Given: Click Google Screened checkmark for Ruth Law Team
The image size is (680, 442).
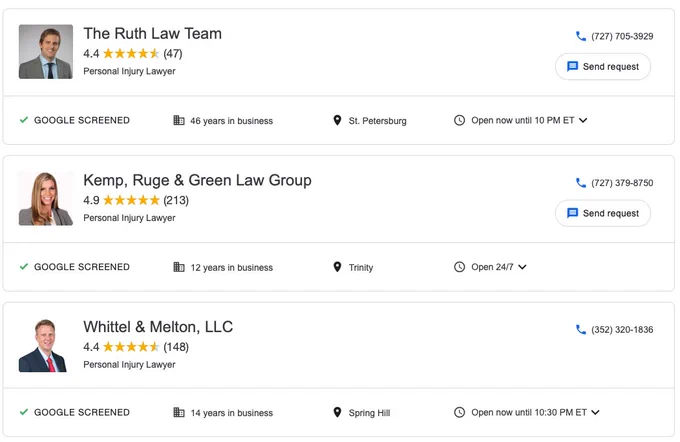Looking at the screenshot, I should pyautogui.click(x=24, y=120).
